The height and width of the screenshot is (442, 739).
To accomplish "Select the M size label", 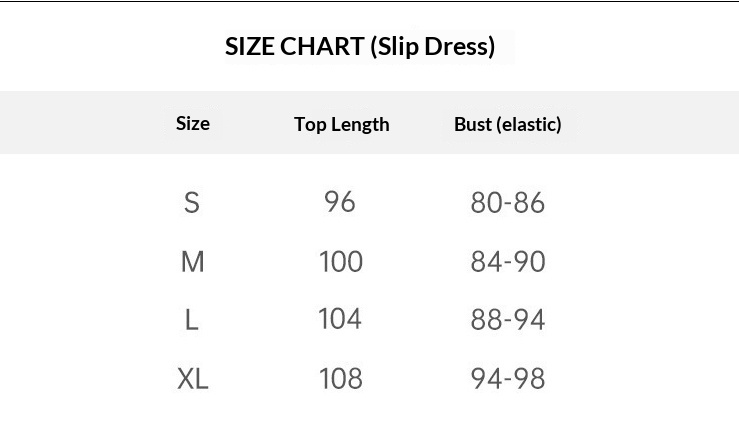I will pyautogui.click(x=192, y=262).
